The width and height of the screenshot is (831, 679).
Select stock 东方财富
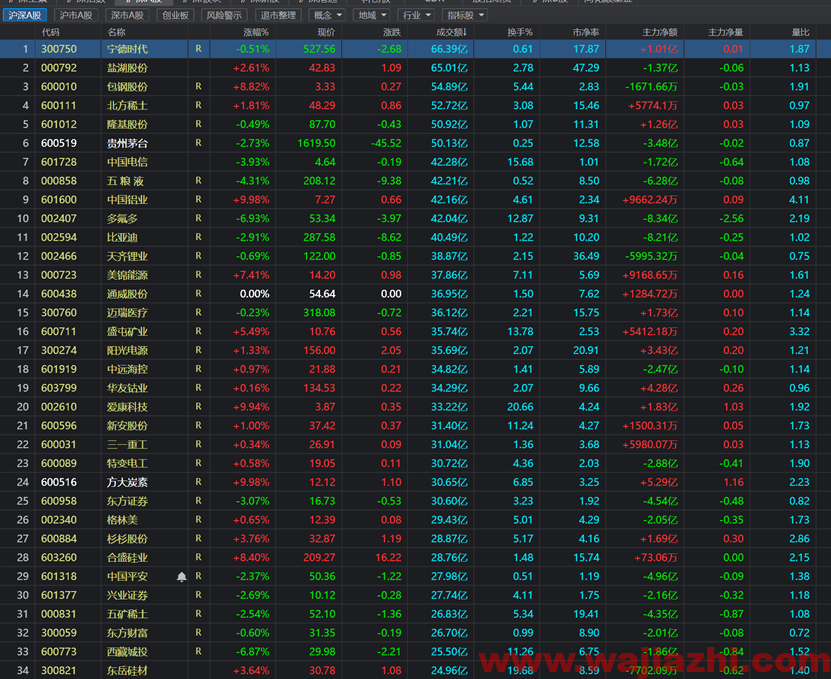(x=127, y=632)
